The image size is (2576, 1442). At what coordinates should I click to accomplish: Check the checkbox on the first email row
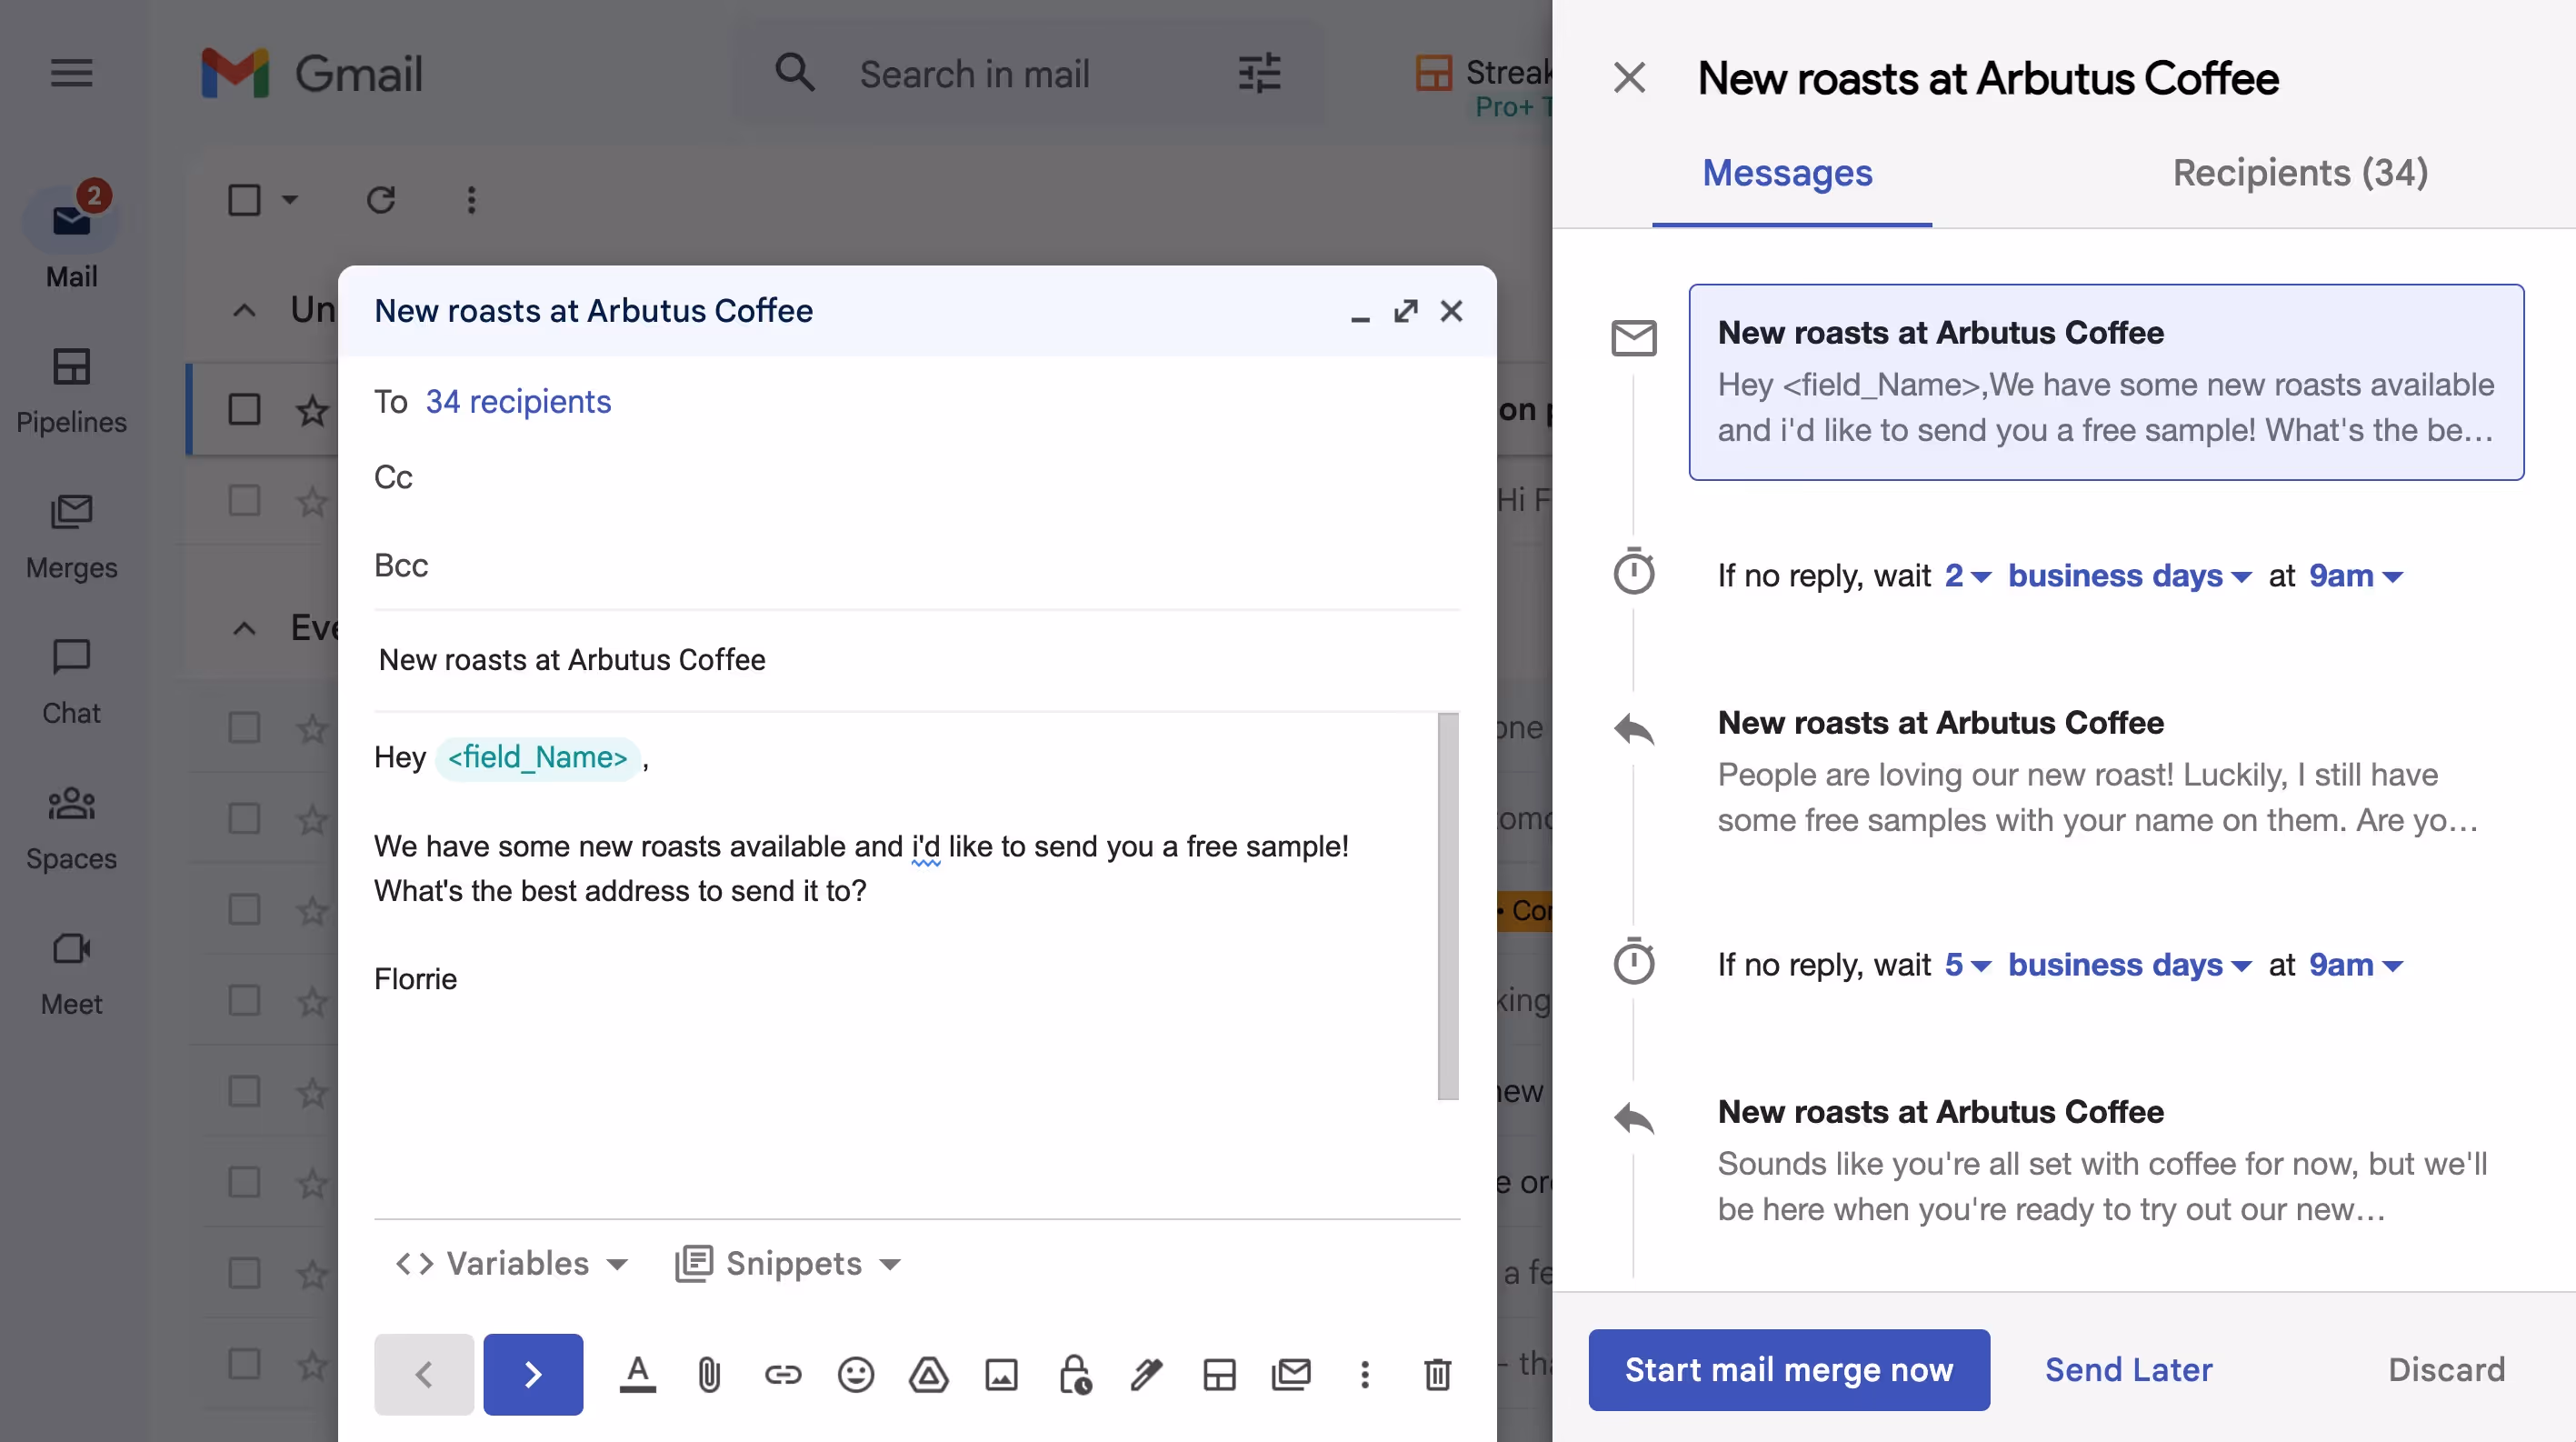245,408
